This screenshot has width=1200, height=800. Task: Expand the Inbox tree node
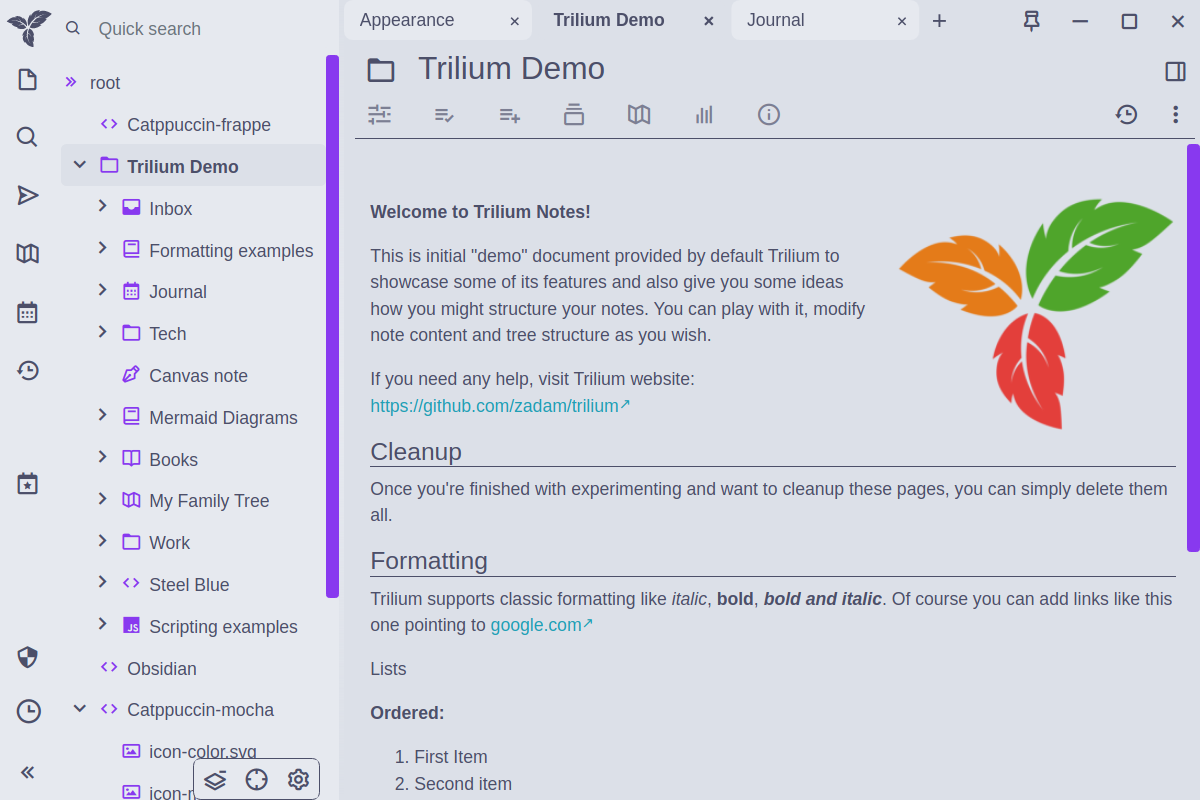point(102,206)
